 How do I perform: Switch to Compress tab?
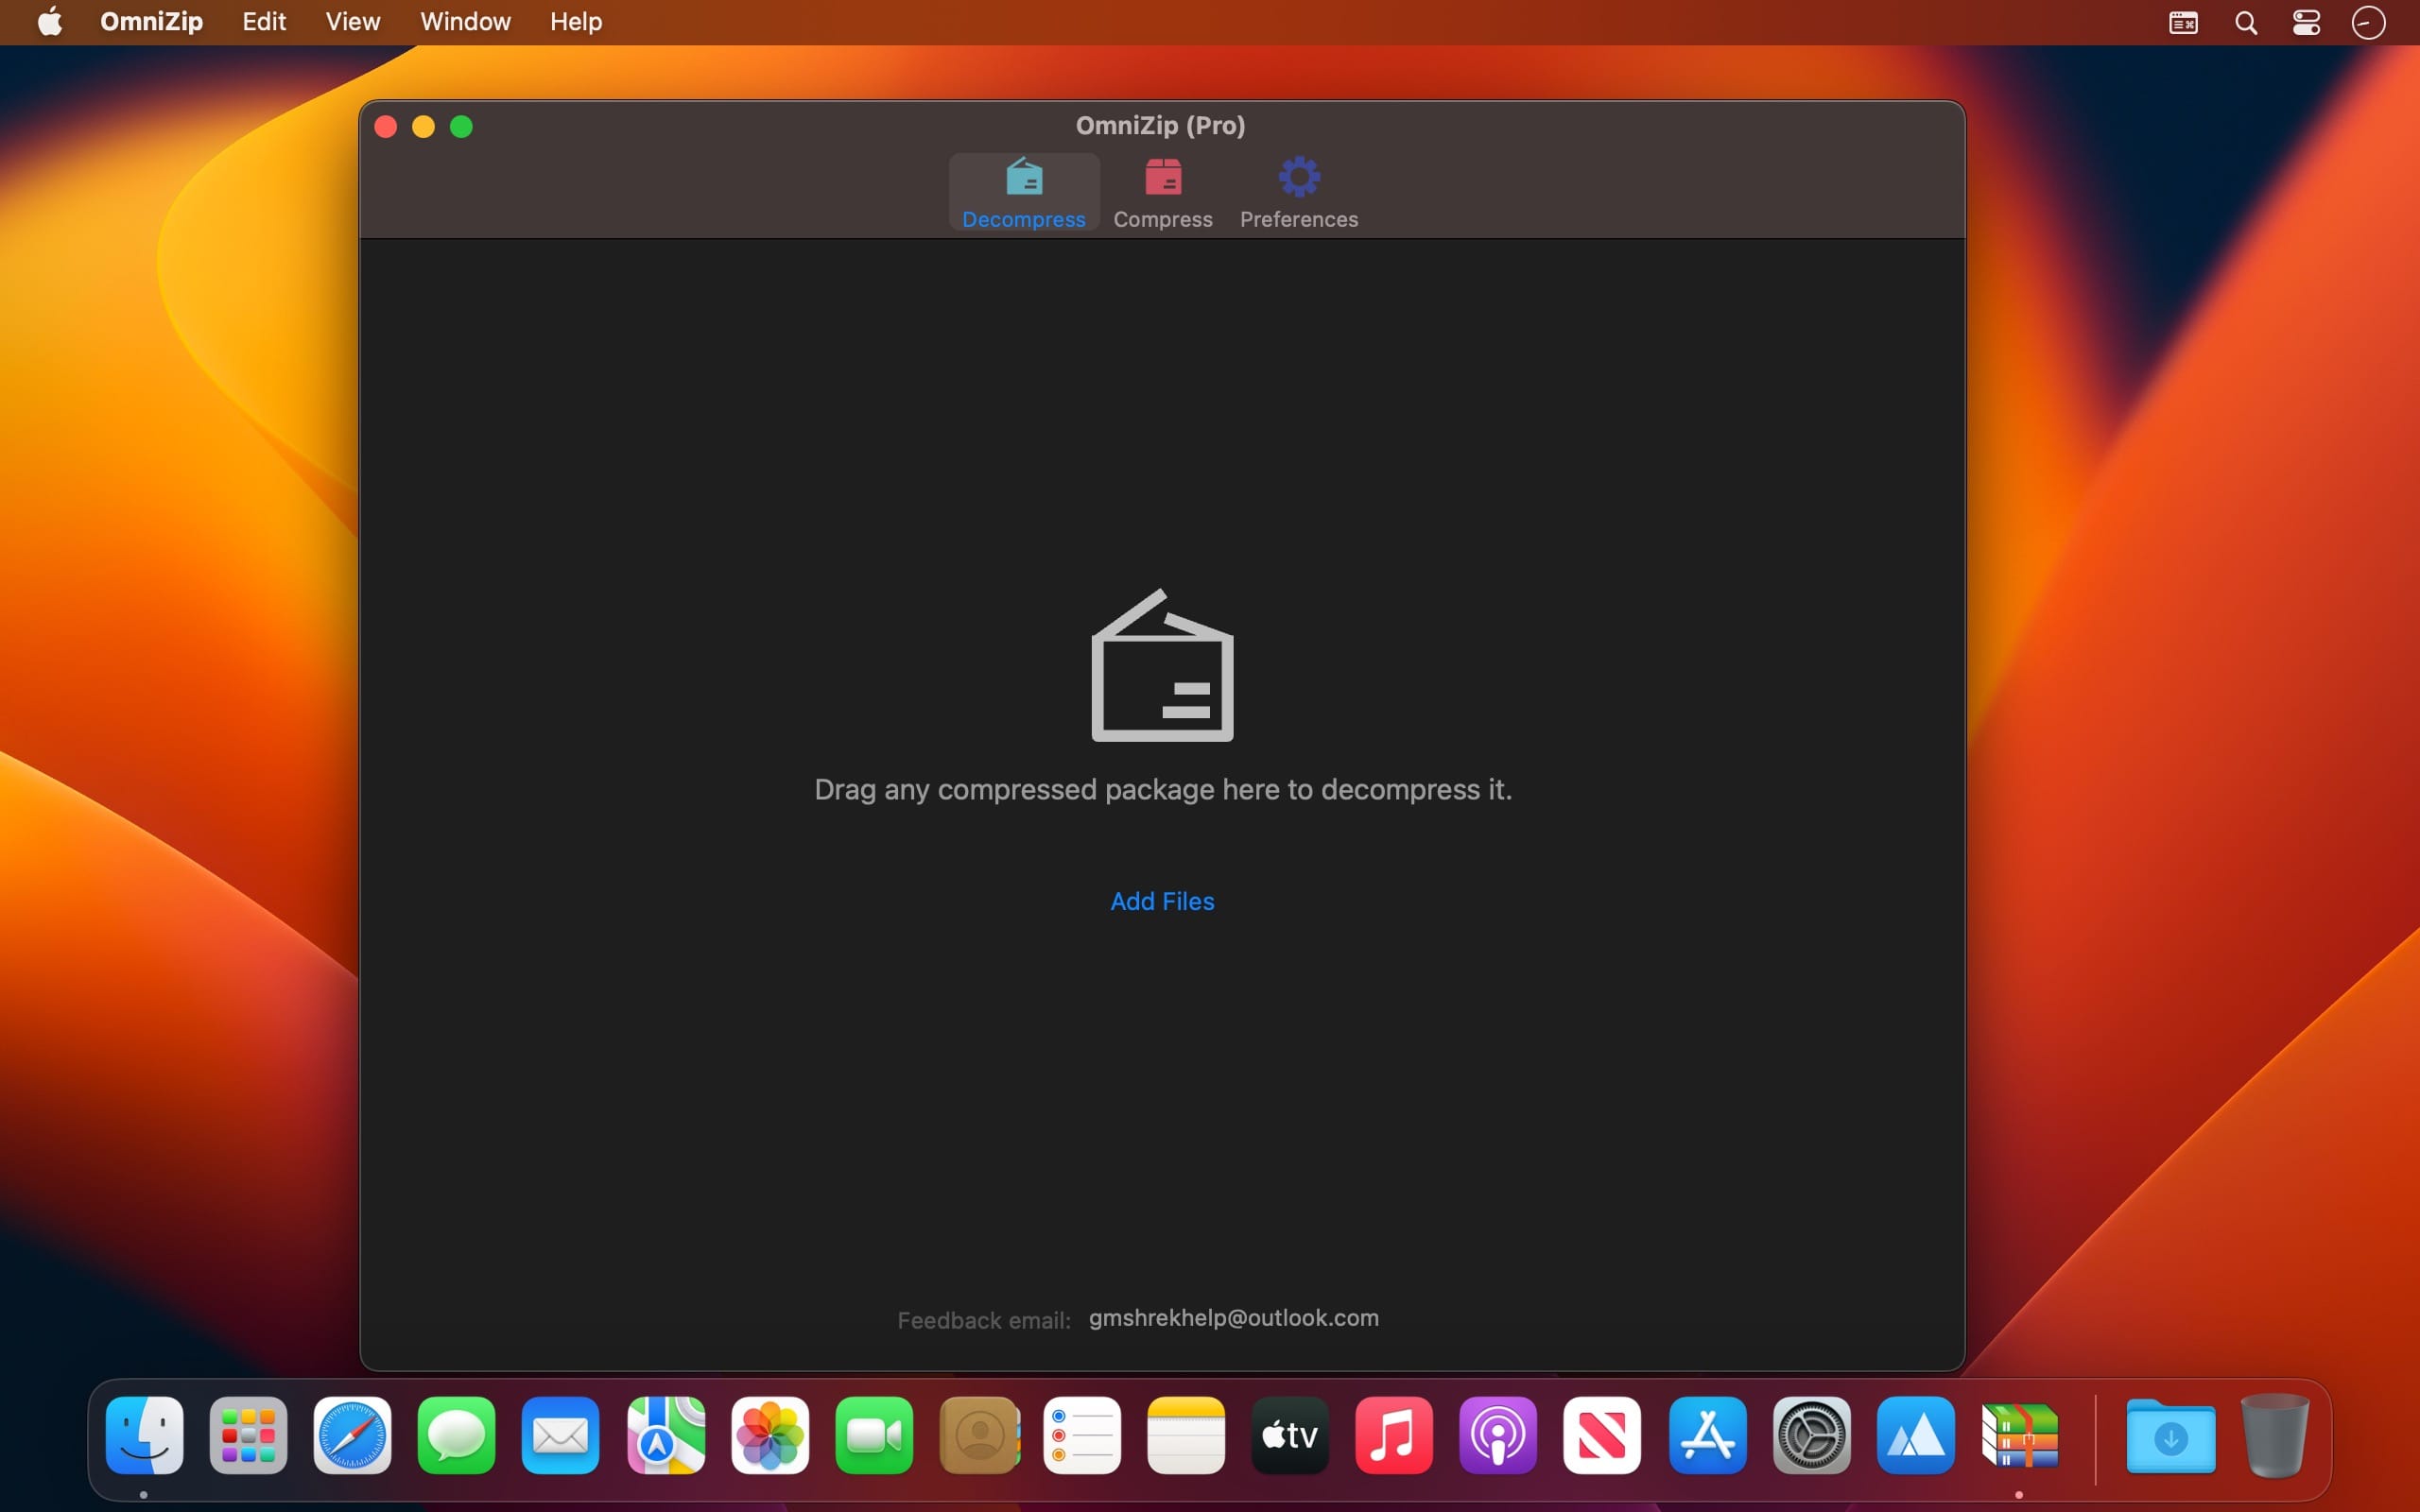click(1162, 192)
